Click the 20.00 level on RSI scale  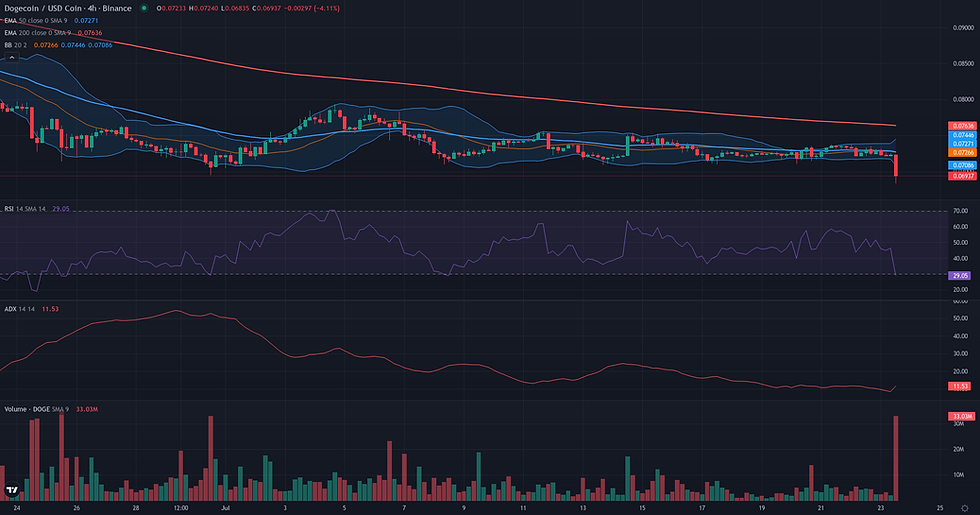click(x=960, y=290)
